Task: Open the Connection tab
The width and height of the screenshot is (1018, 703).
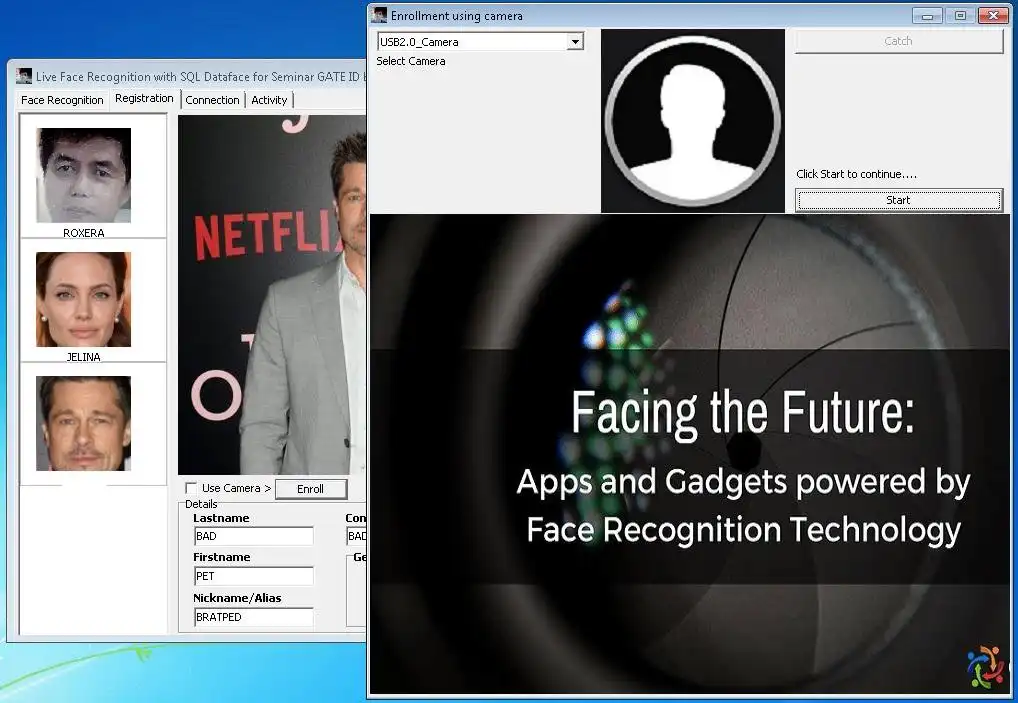Action: coord(212,100)
